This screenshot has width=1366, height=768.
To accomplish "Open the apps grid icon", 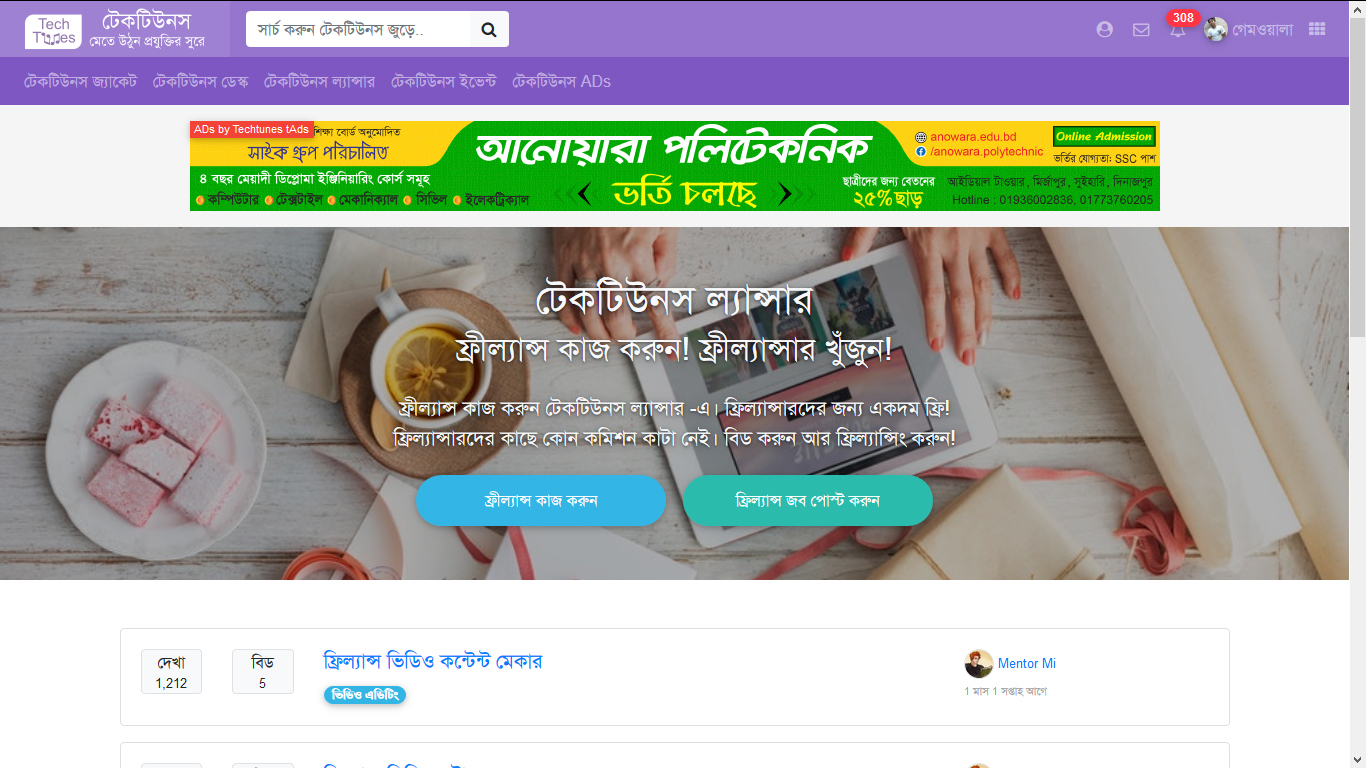I will [1317, 30].
